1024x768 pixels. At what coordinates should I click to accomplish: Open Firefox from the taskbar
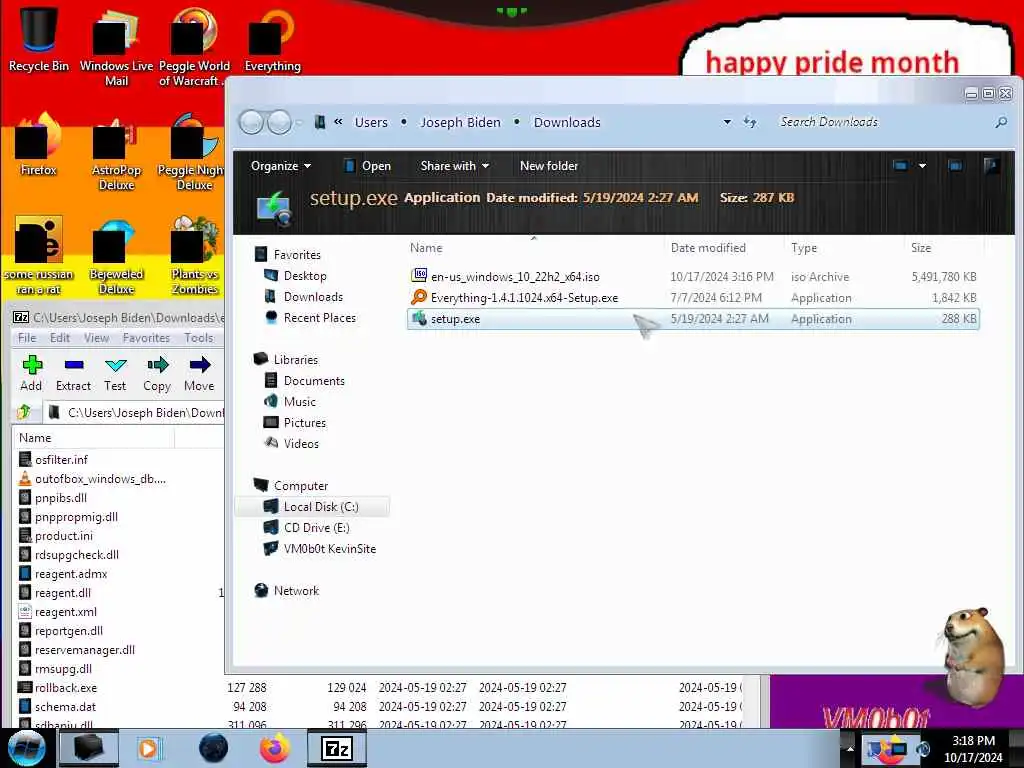275,748
